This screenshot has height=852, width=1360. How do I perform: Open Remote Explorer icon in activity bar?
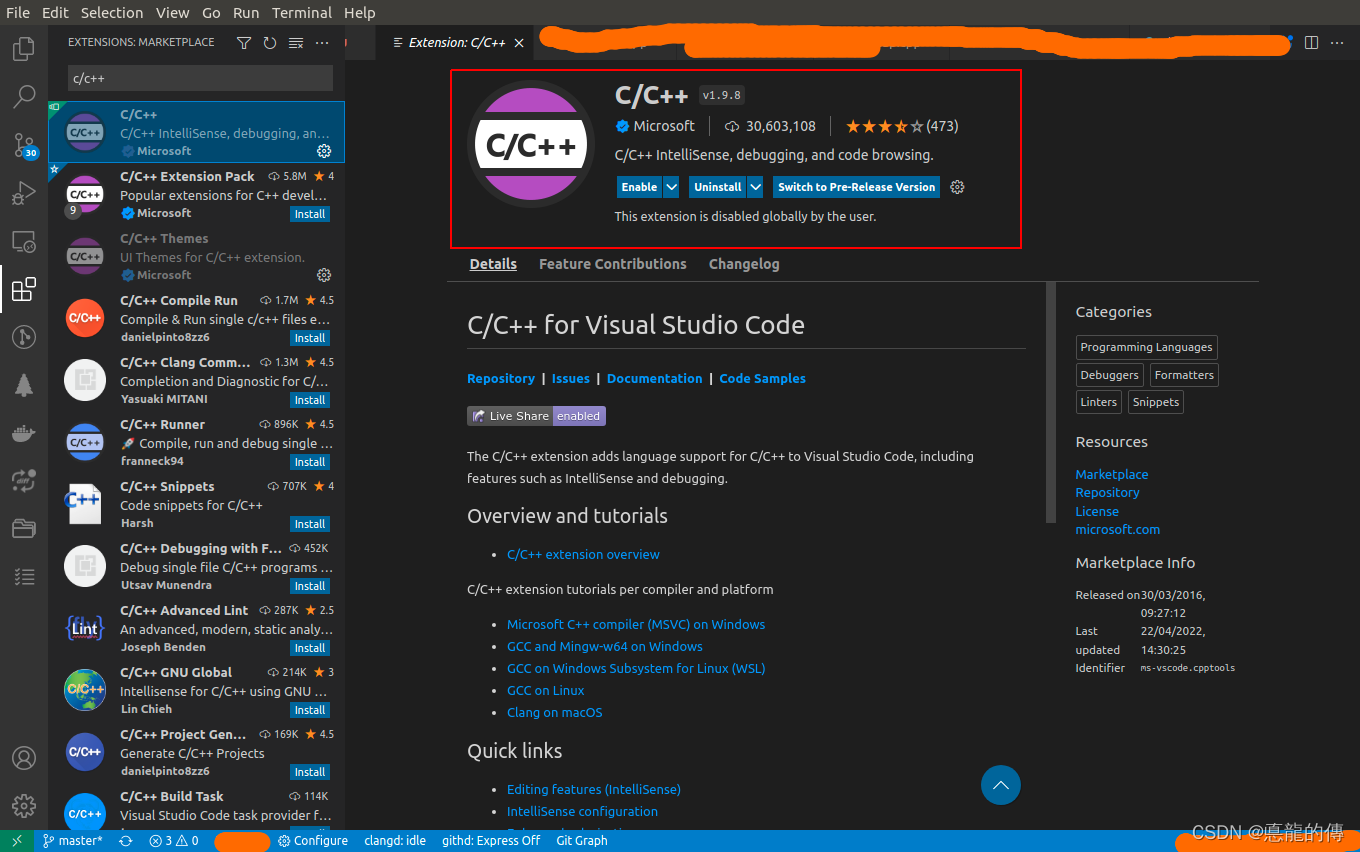[x=24, y=241]
